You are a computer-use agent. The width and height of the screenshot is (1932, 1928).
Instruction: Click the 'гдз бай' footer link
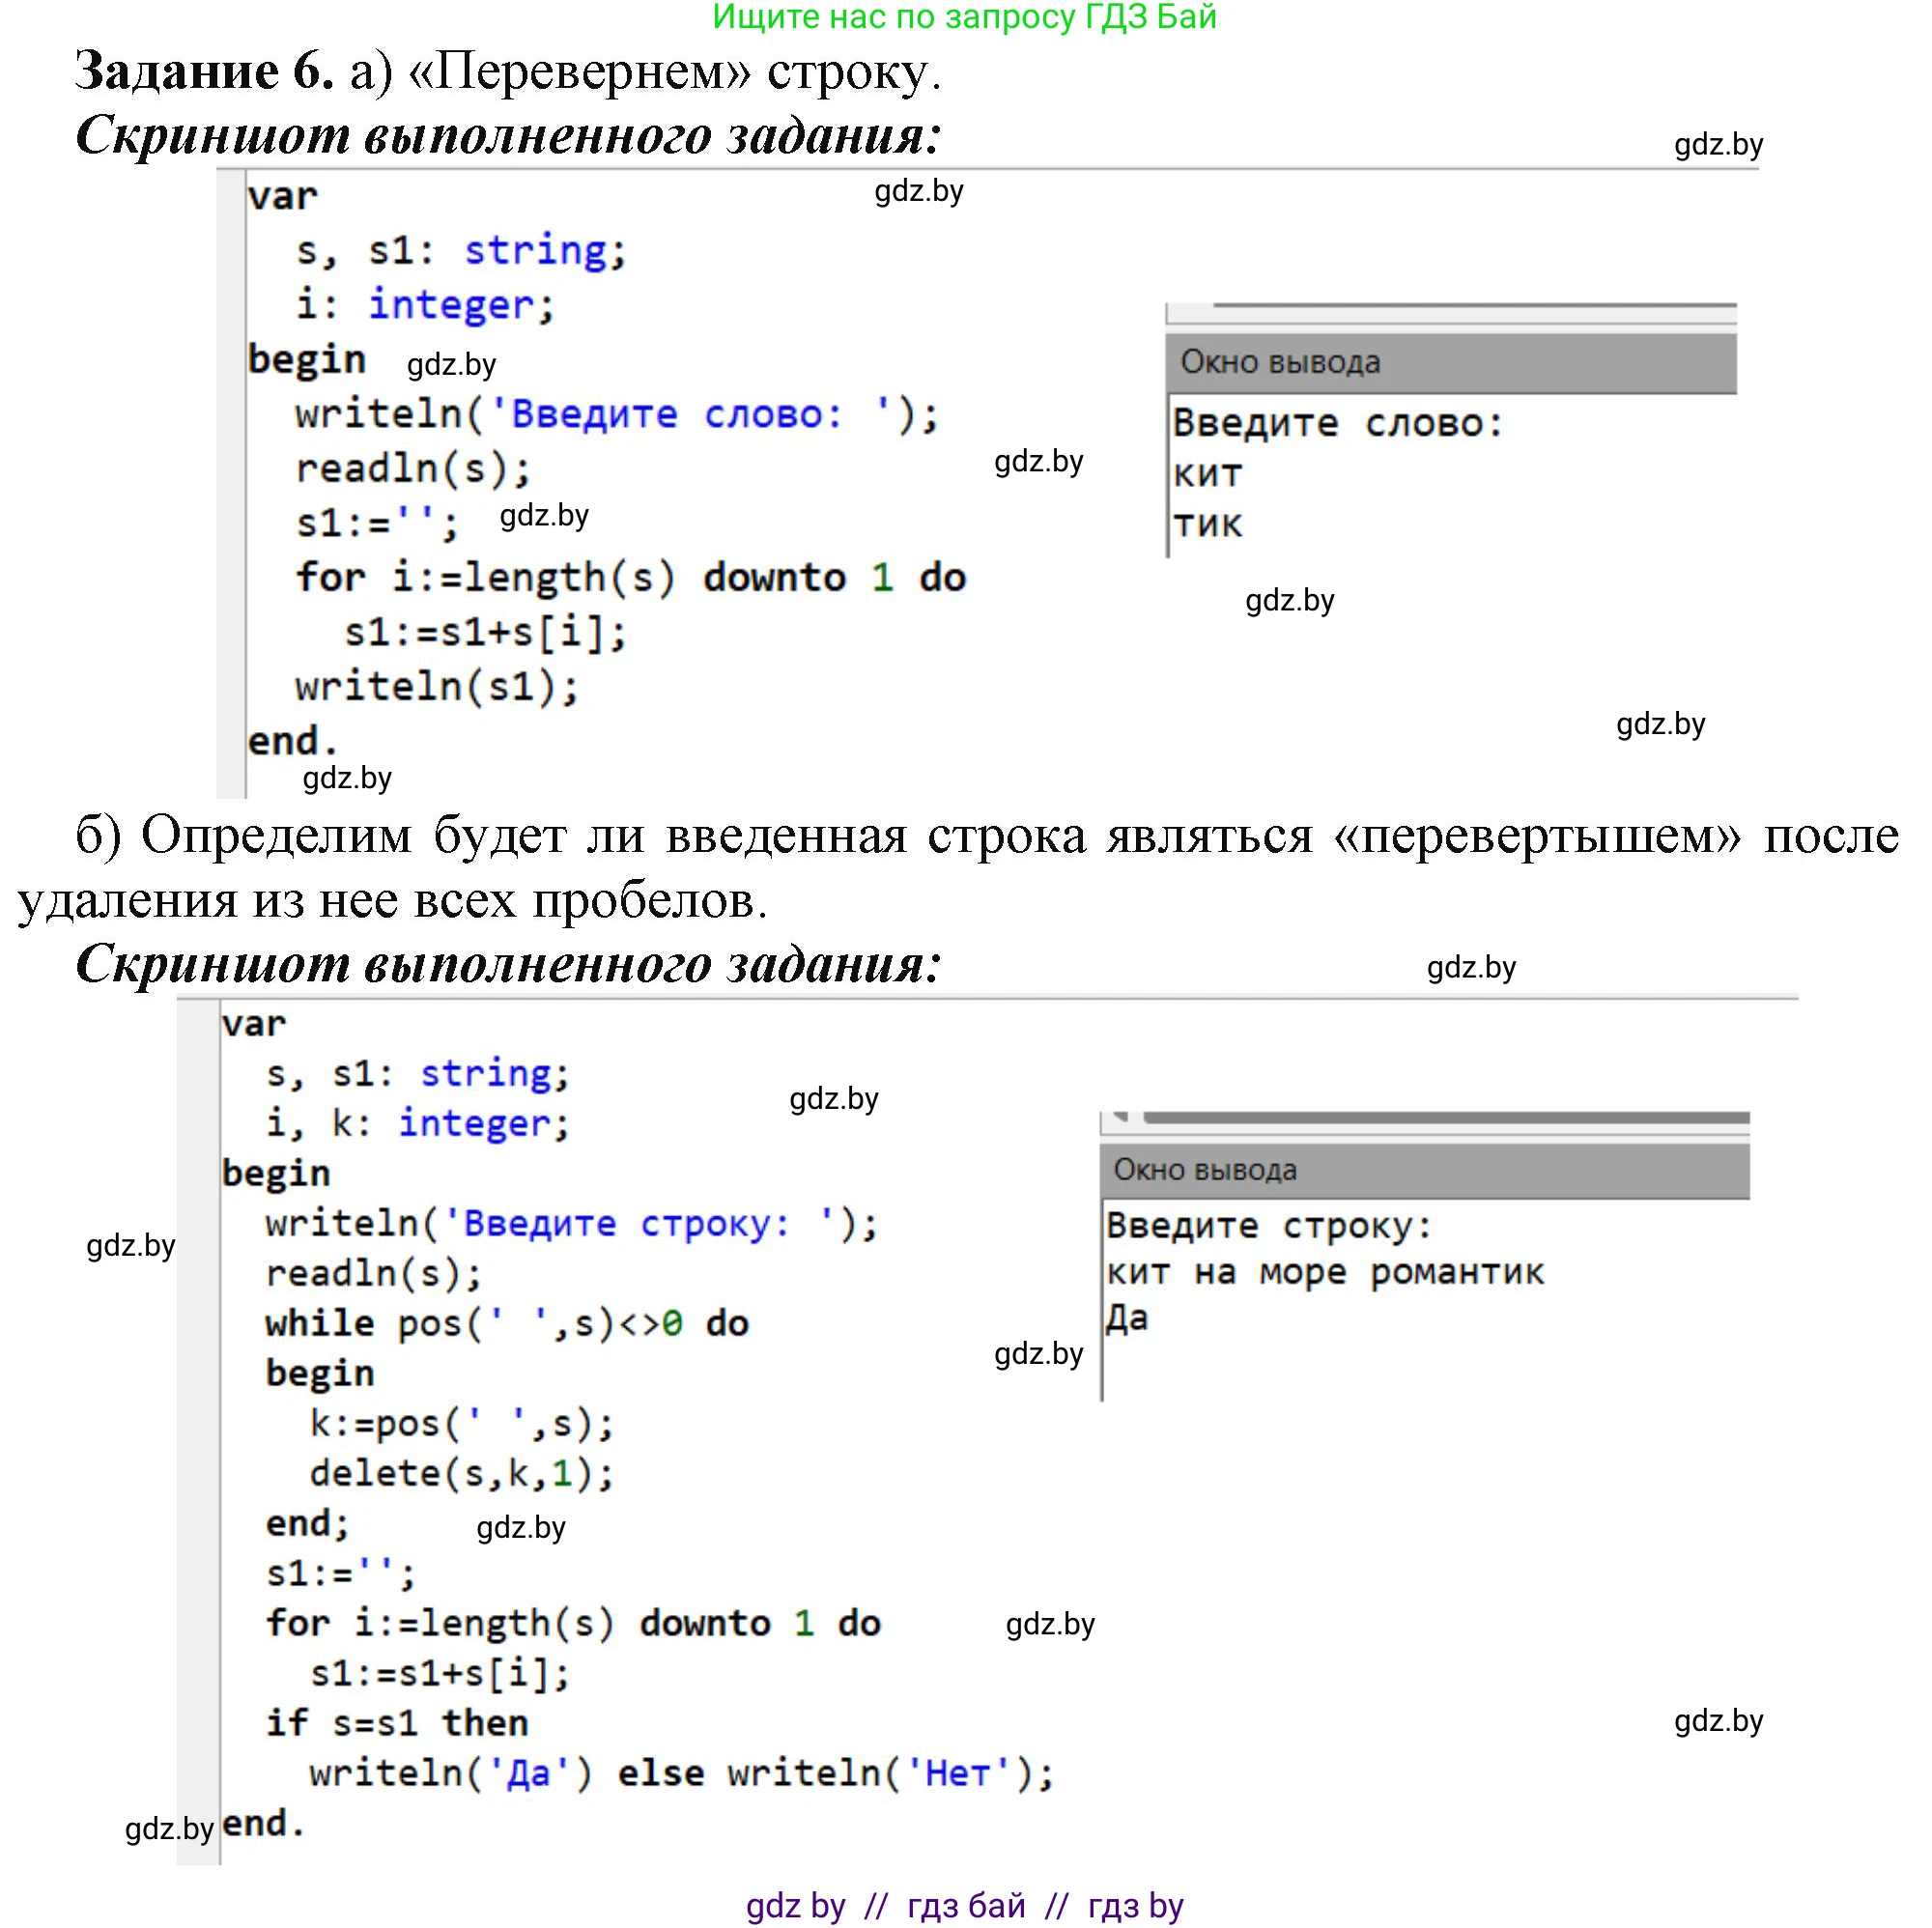(x=966, y=1905)
